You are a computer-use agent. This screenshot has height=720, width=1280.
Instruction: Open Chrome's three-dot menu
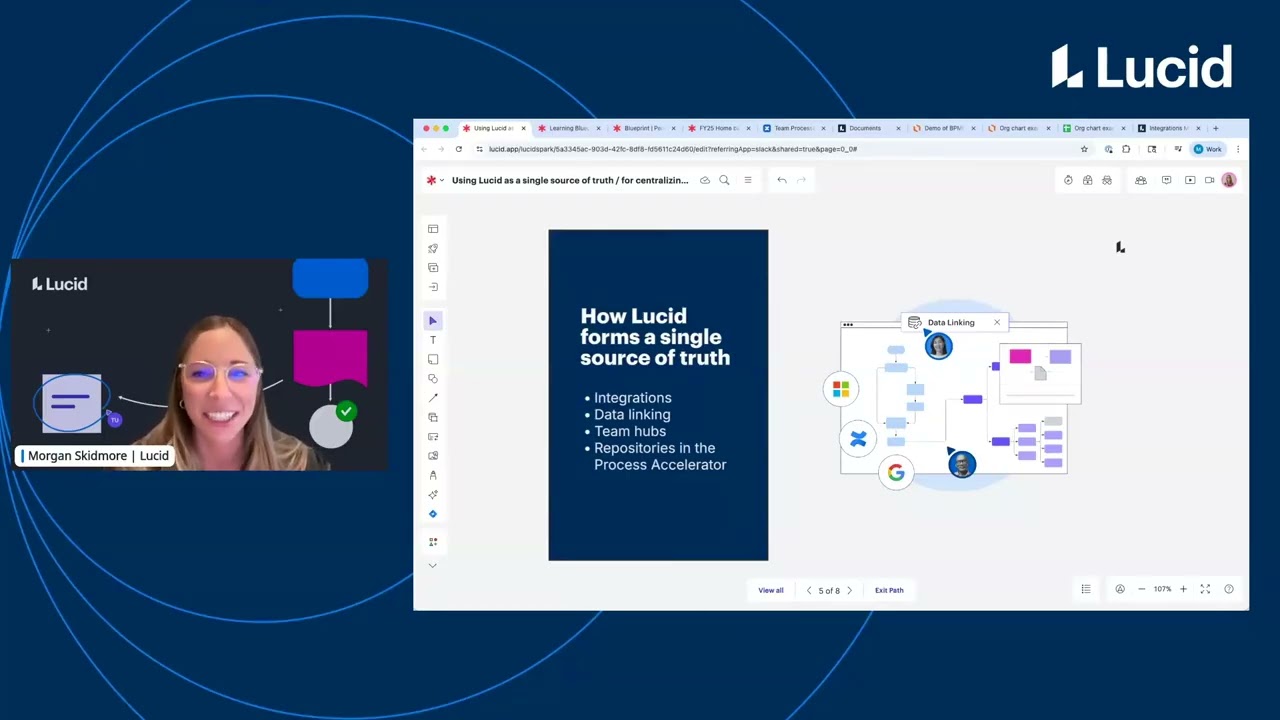pyautogui.click(x=1238, y=149)
